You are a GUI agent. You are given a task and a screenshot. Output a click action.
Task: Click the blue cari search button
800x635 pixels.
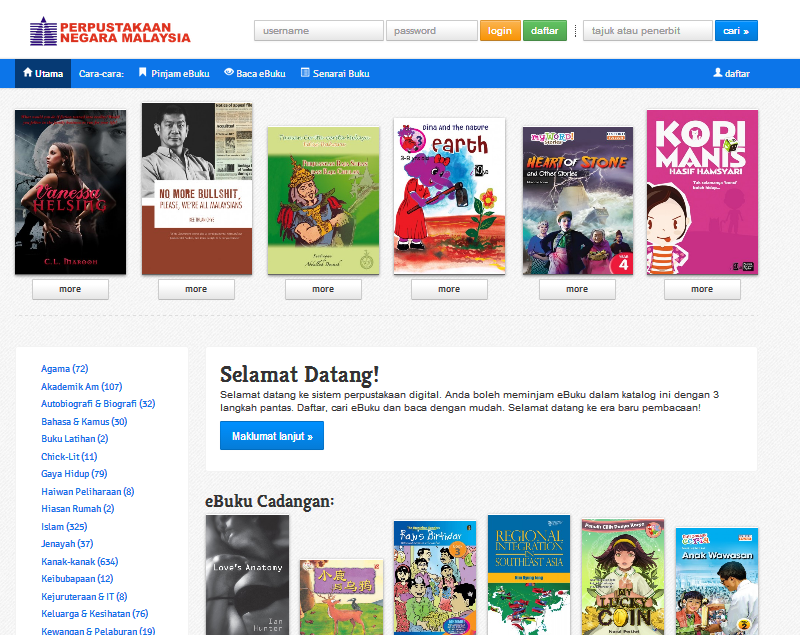click(736, 31)
